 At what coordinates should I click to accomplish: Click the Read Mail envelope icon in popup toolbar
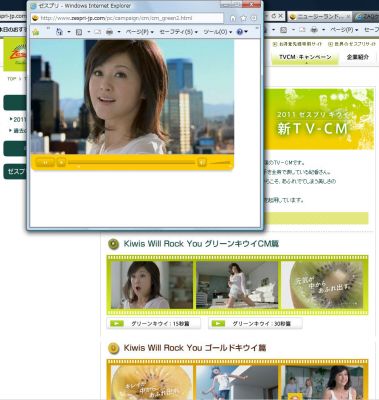click(x=97, y=32)
